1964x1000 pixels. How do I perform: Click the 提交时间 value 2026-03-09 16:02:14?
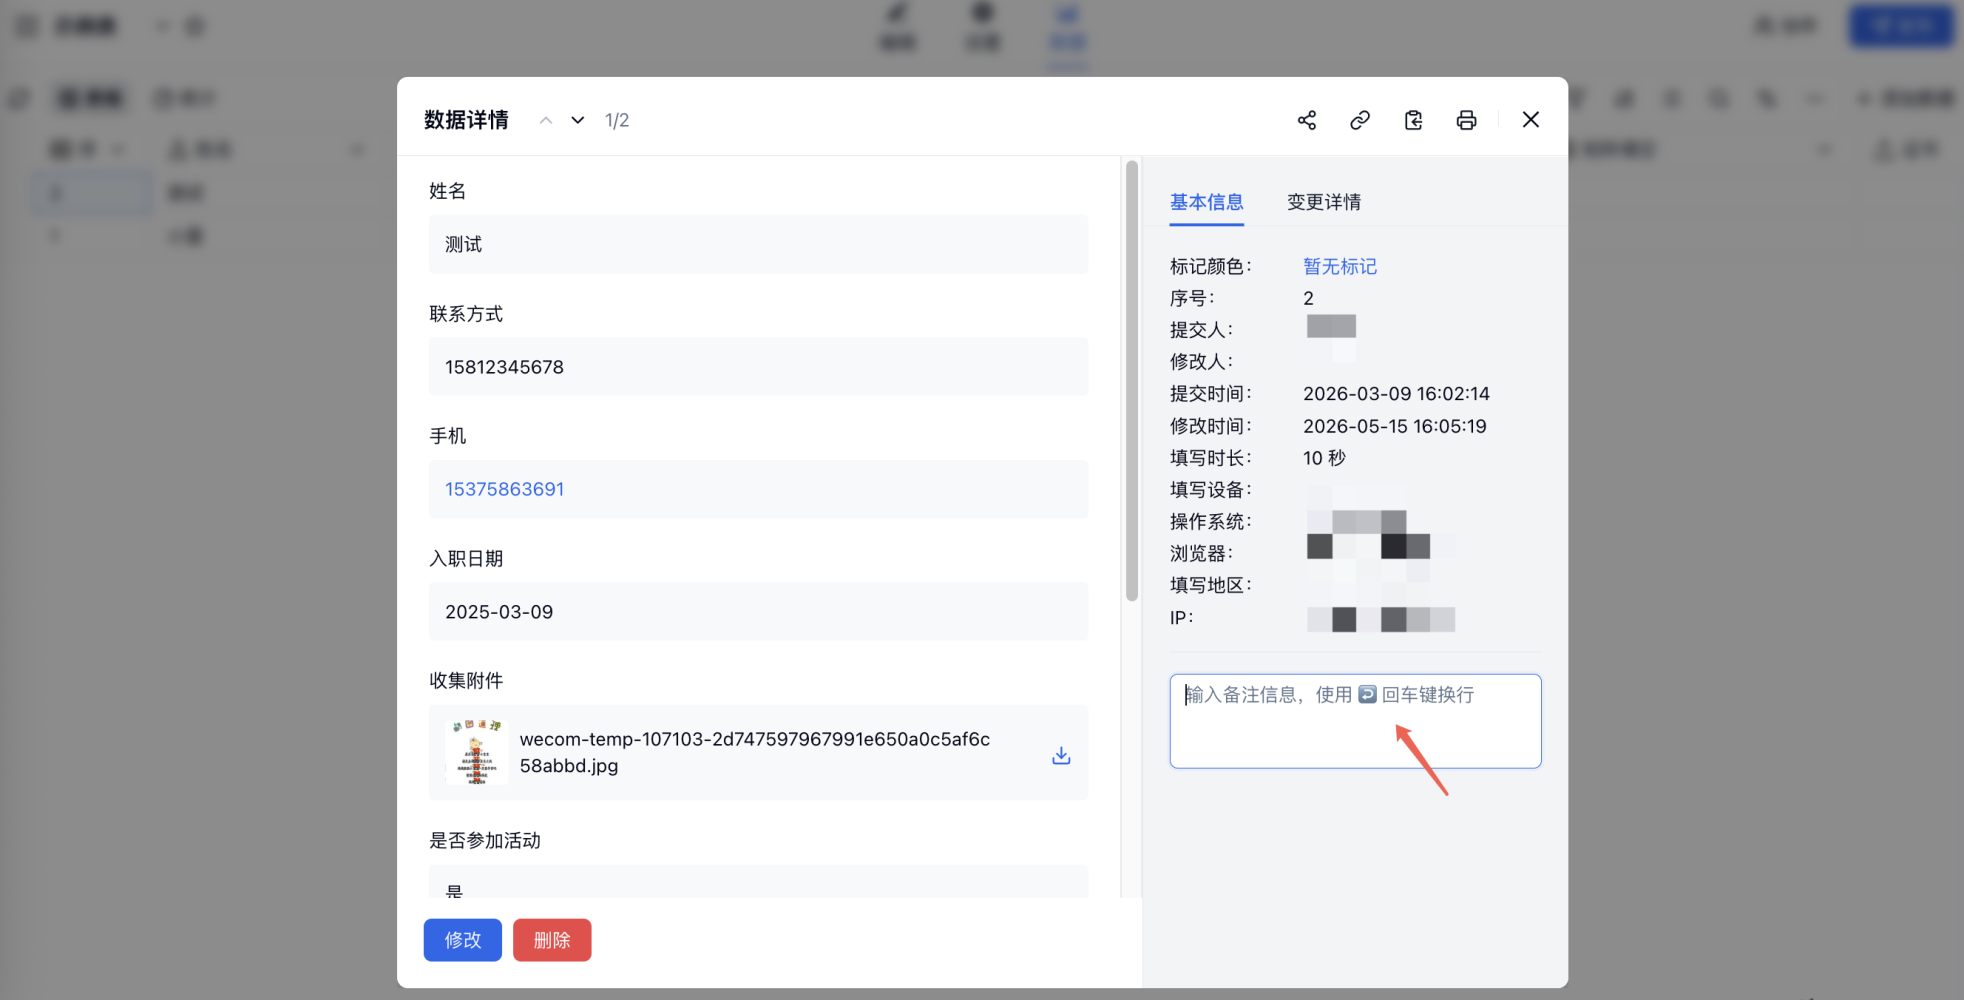(x=1396, y=394)
